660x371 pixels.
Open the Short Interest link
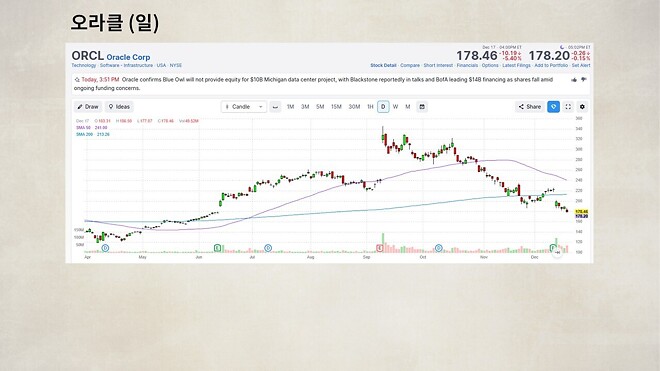coord(438,66)
